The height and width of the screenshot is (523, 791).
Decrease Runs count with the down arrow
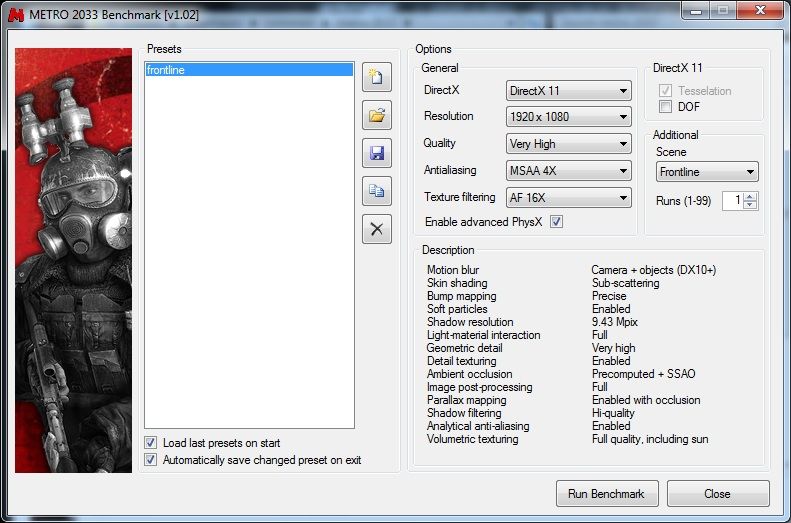click(x=750, y=205)
